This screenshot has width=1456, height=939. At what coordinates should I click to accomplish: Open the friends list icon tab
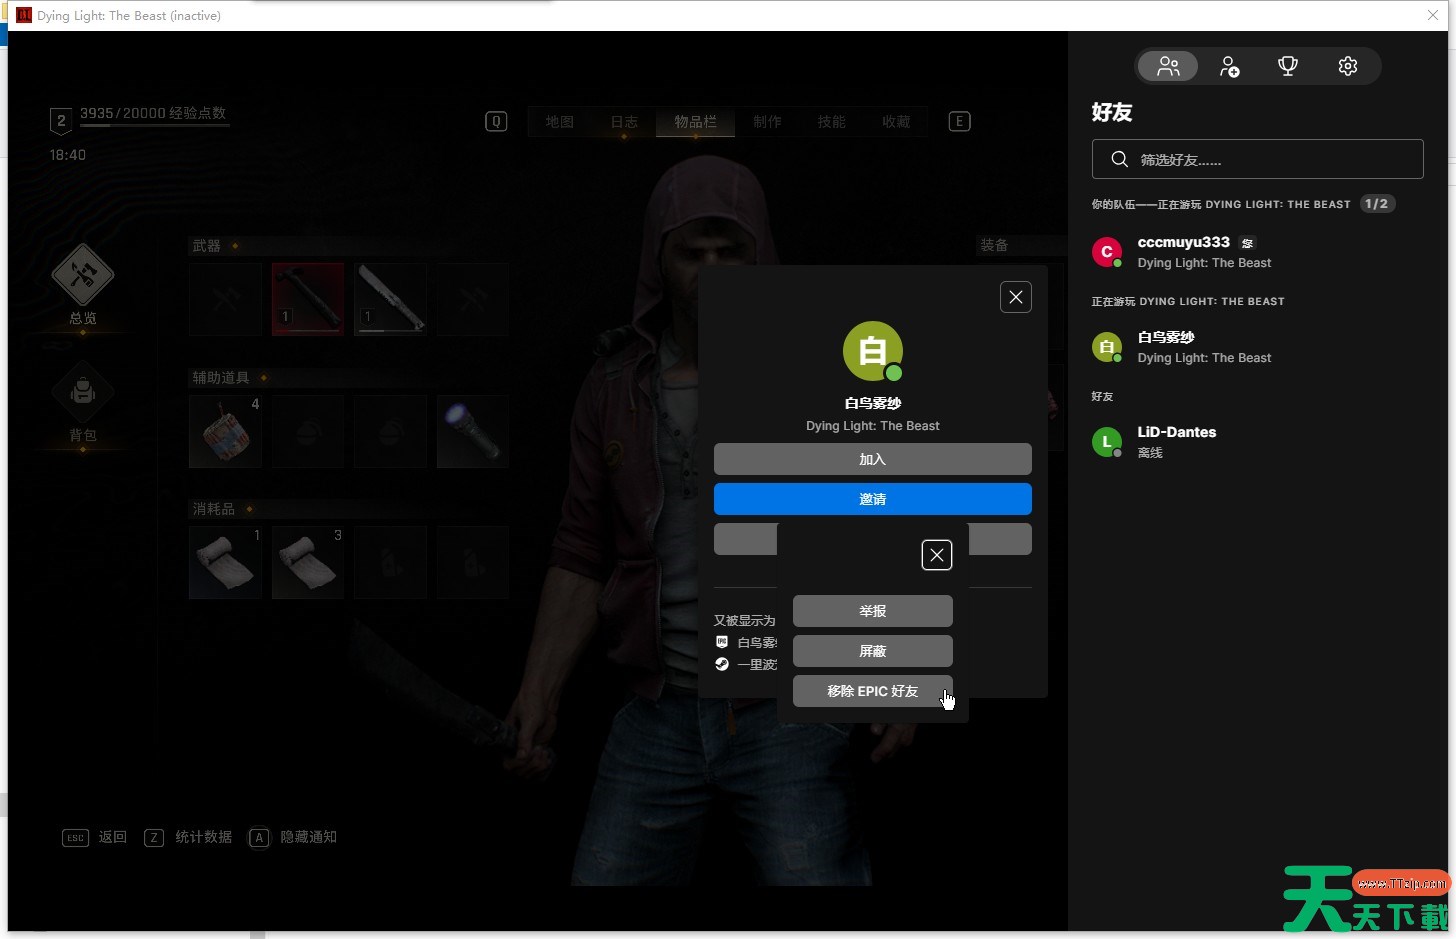pyautogui.click(x=1168, y=67)
